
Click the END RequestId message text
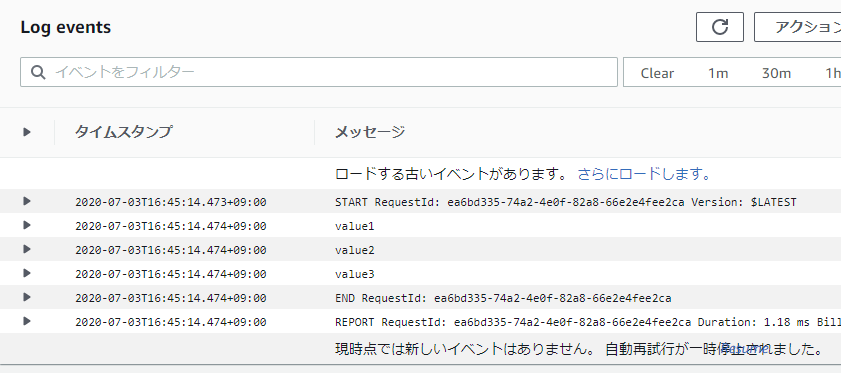click(x=503, y=298)
